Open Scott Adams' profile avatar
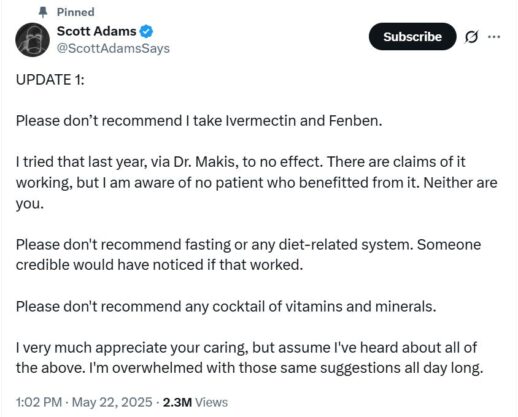 32,40
